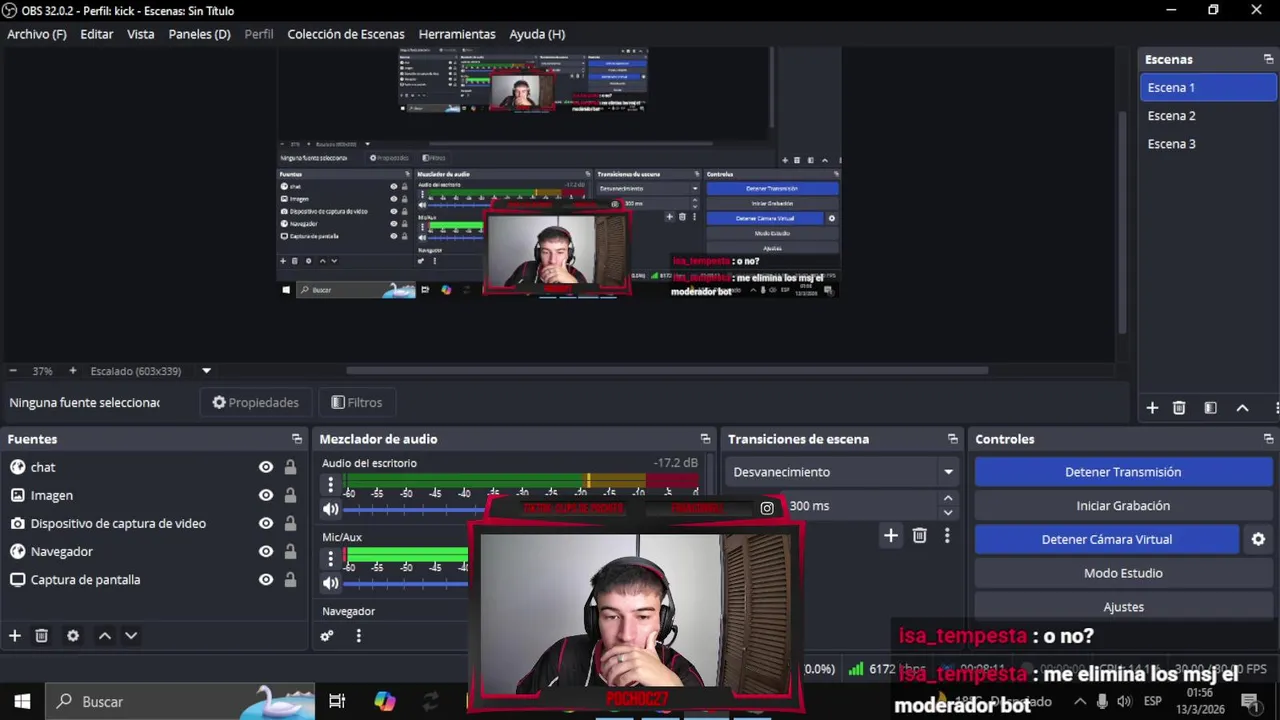Zoom out preview with minus icon
The image size is (1280, 720).
click(x=12, y=371)
